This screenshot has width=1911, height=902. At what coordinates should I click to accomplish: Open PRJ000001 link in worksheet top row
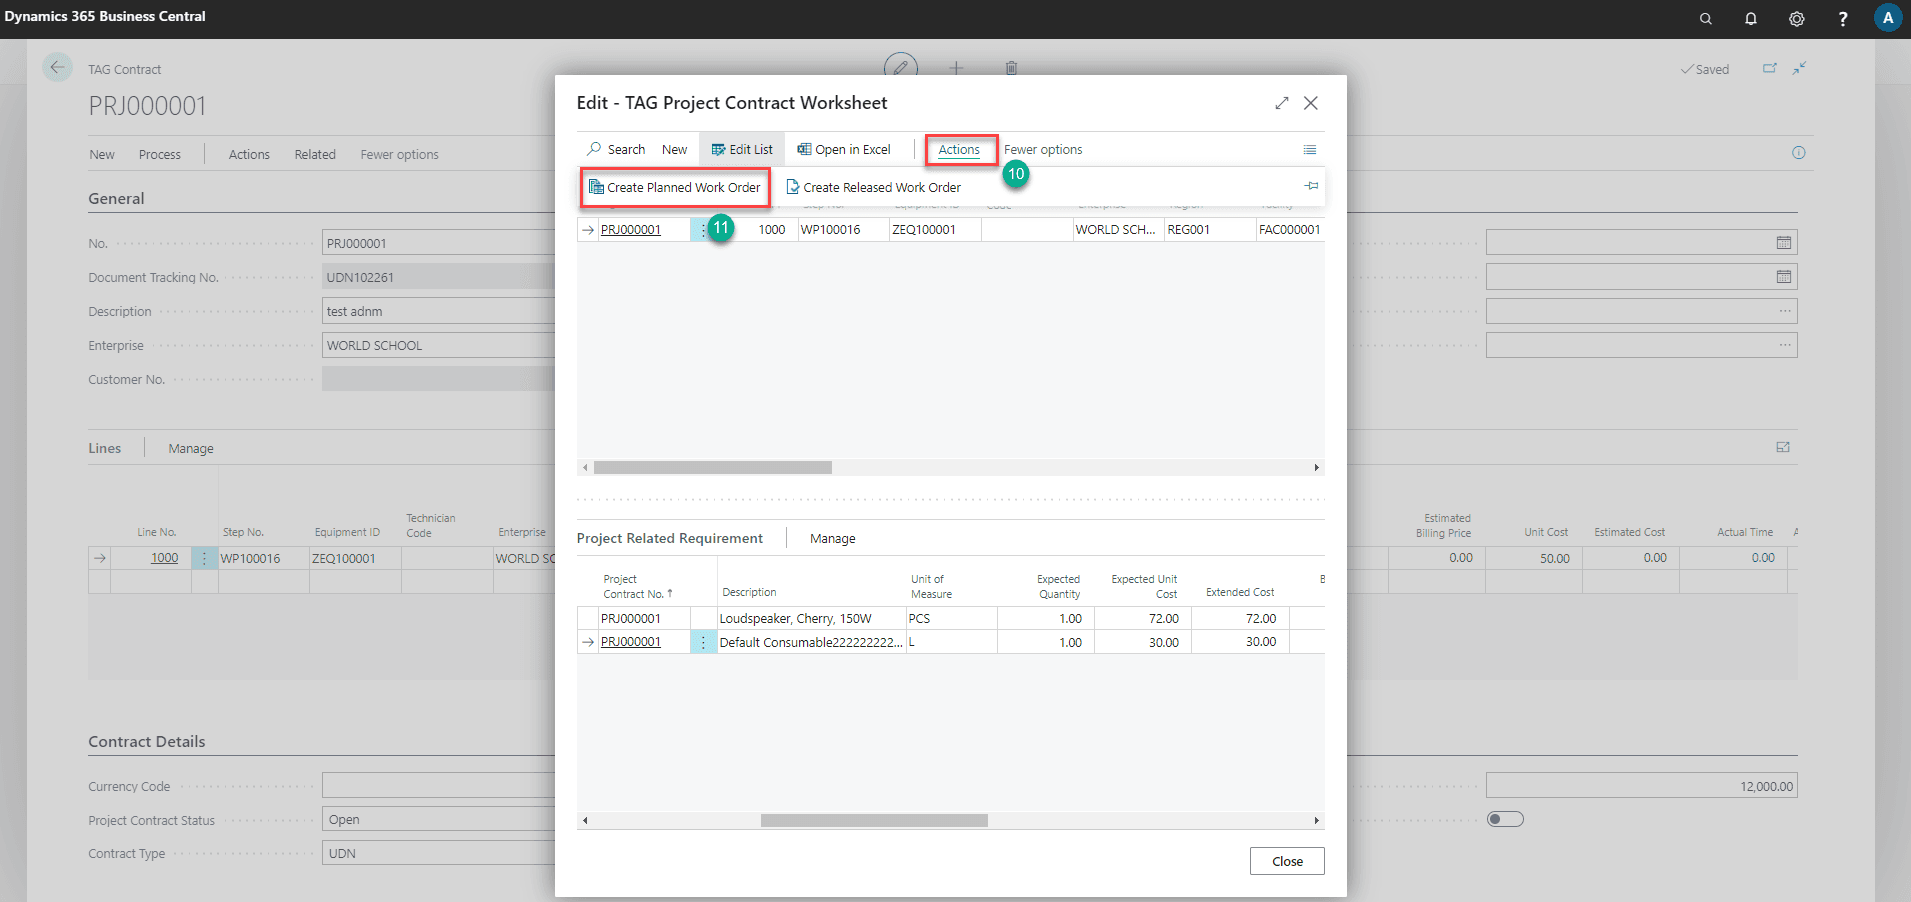(x=630, y=230)
